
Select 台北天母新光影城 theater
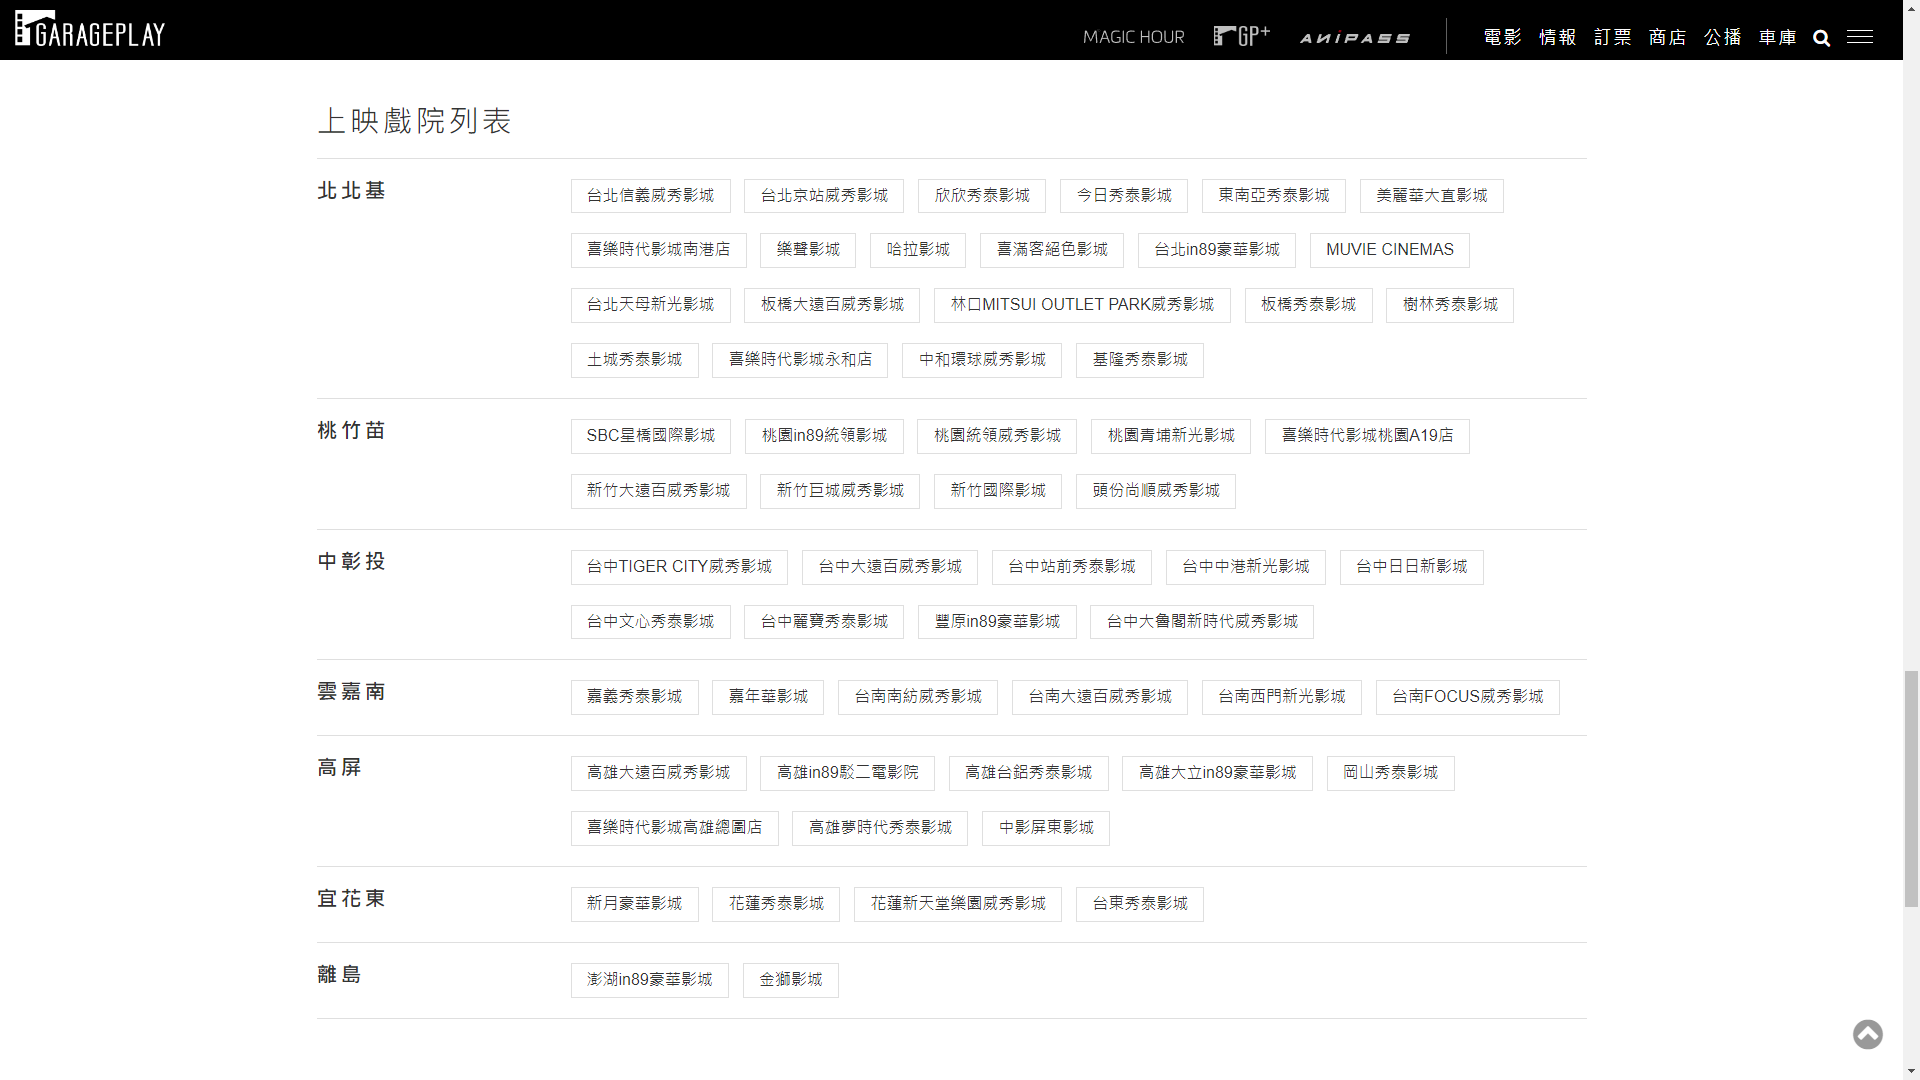pos(651,305)
